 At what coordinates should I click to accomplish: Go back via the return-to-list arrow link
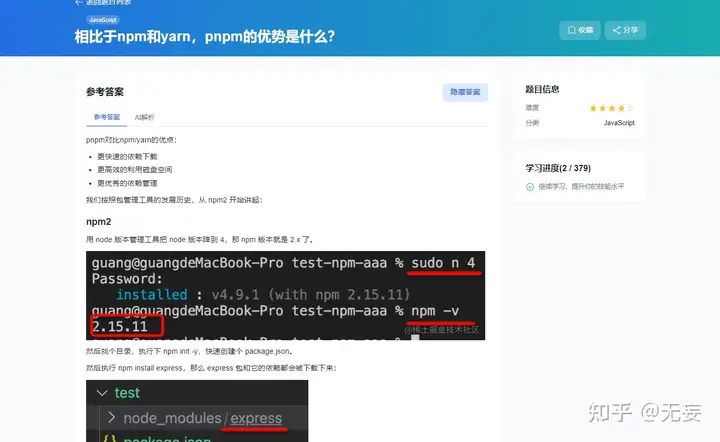coord(103,2)
